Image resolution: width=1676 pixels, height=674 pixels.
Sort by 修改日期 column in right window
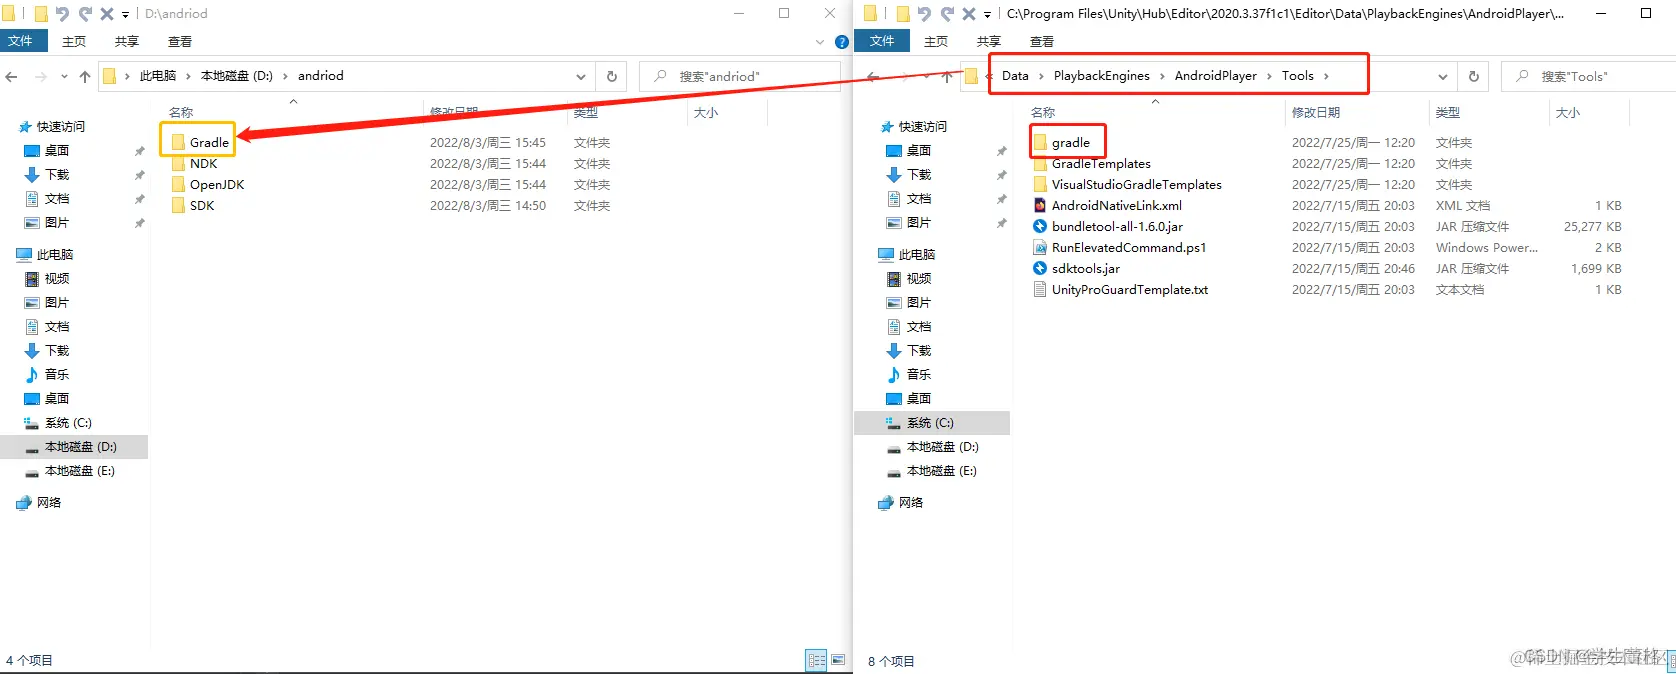[x=1316, y=112]
